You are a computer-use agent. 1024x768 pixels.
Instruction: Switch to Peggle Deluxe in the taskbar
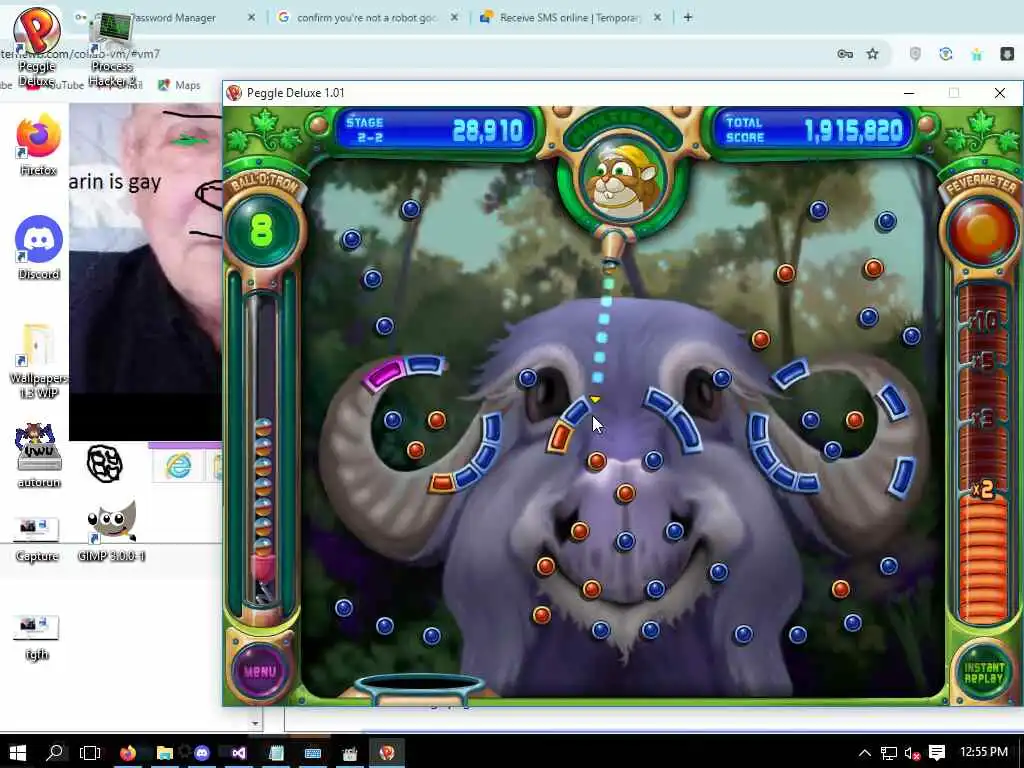click(x=387, y=753)
